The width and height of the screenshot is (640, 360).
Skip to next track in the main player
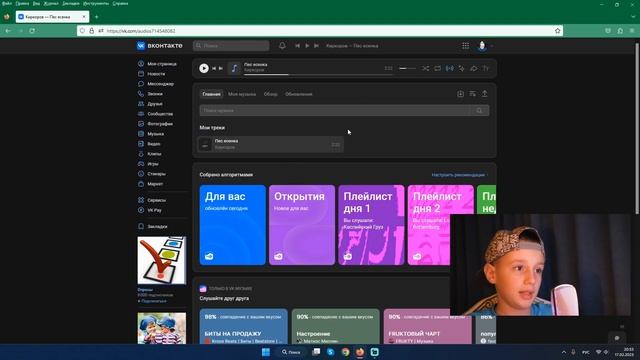click(x=221, y=69)
